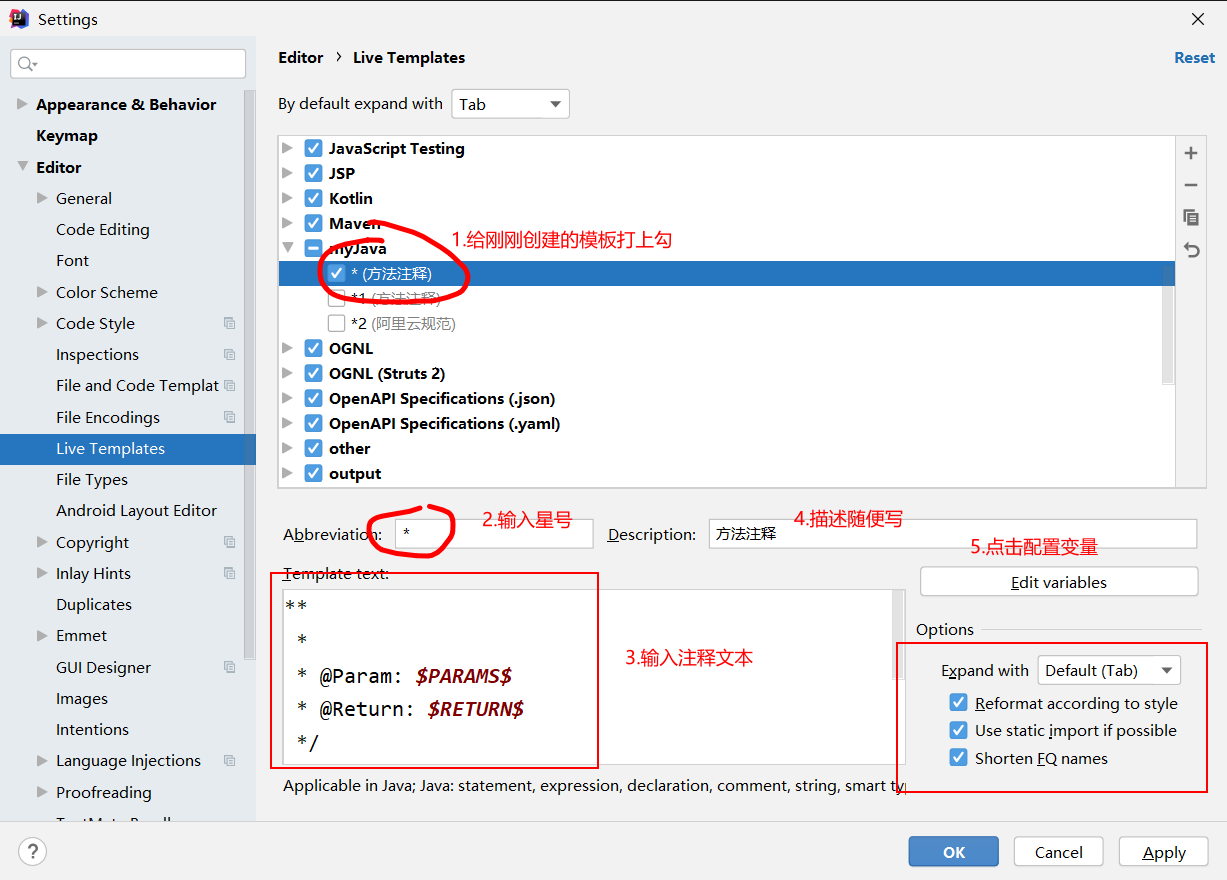Open help with question mark icon
Viewport: 1227px width, 880px height.
point(32,852)
